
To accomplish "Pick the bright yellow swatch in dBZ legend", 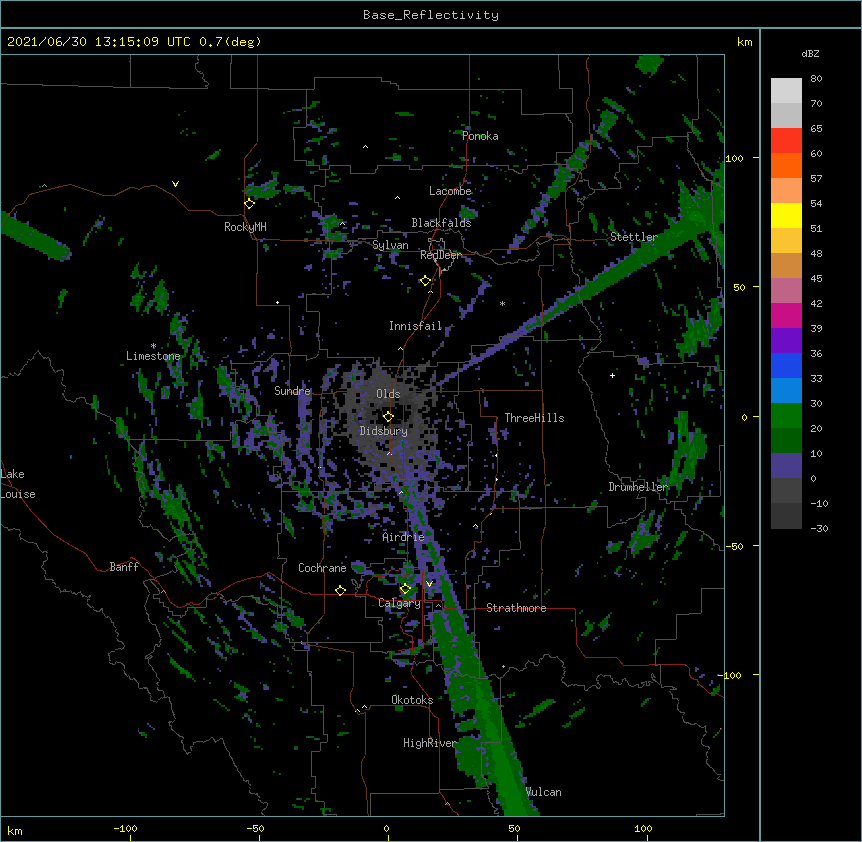I will pyautogui.click(x=786, y=215).
